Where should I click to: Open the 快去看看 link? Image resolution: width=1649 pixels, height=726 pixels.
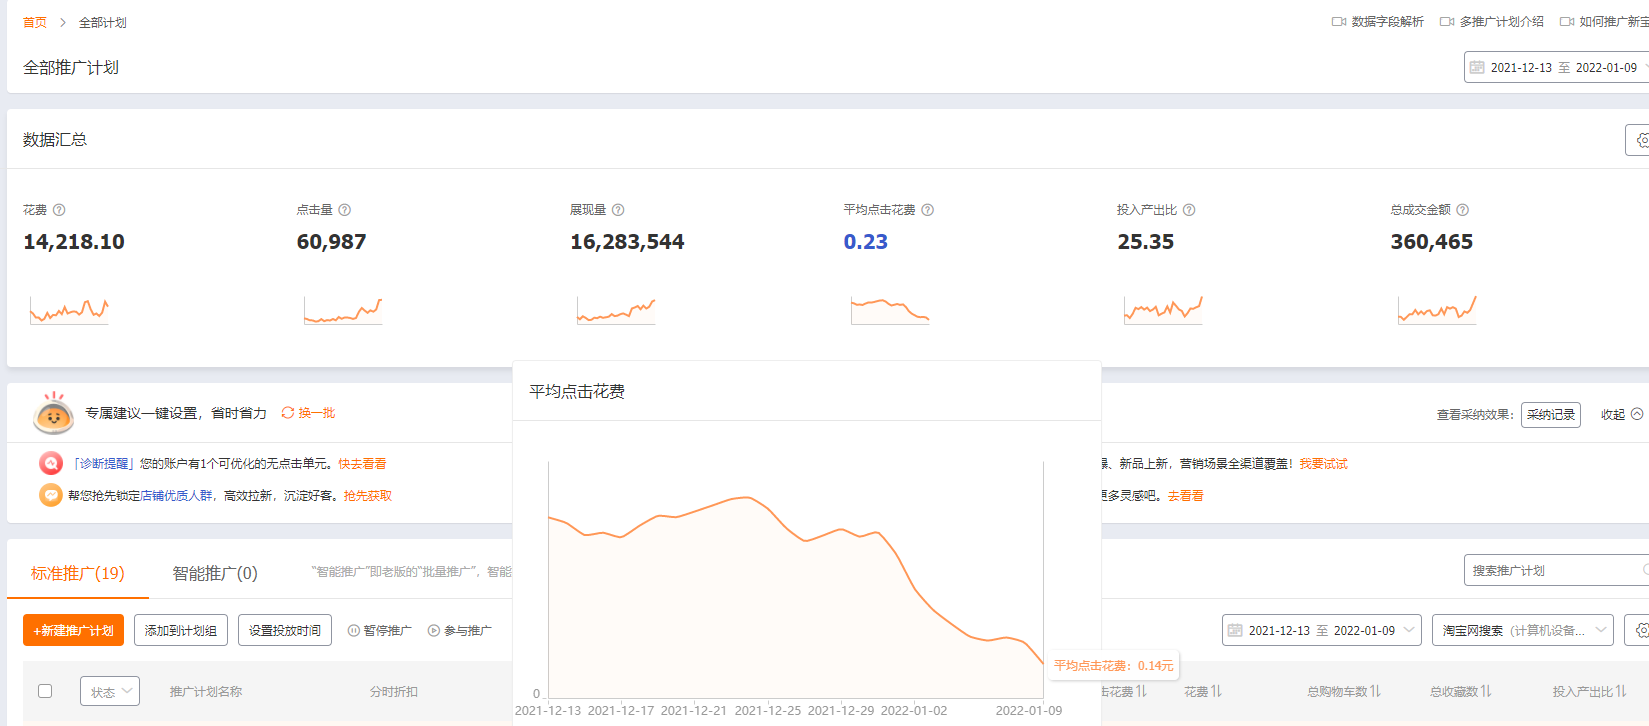click(x=362, y=464)
